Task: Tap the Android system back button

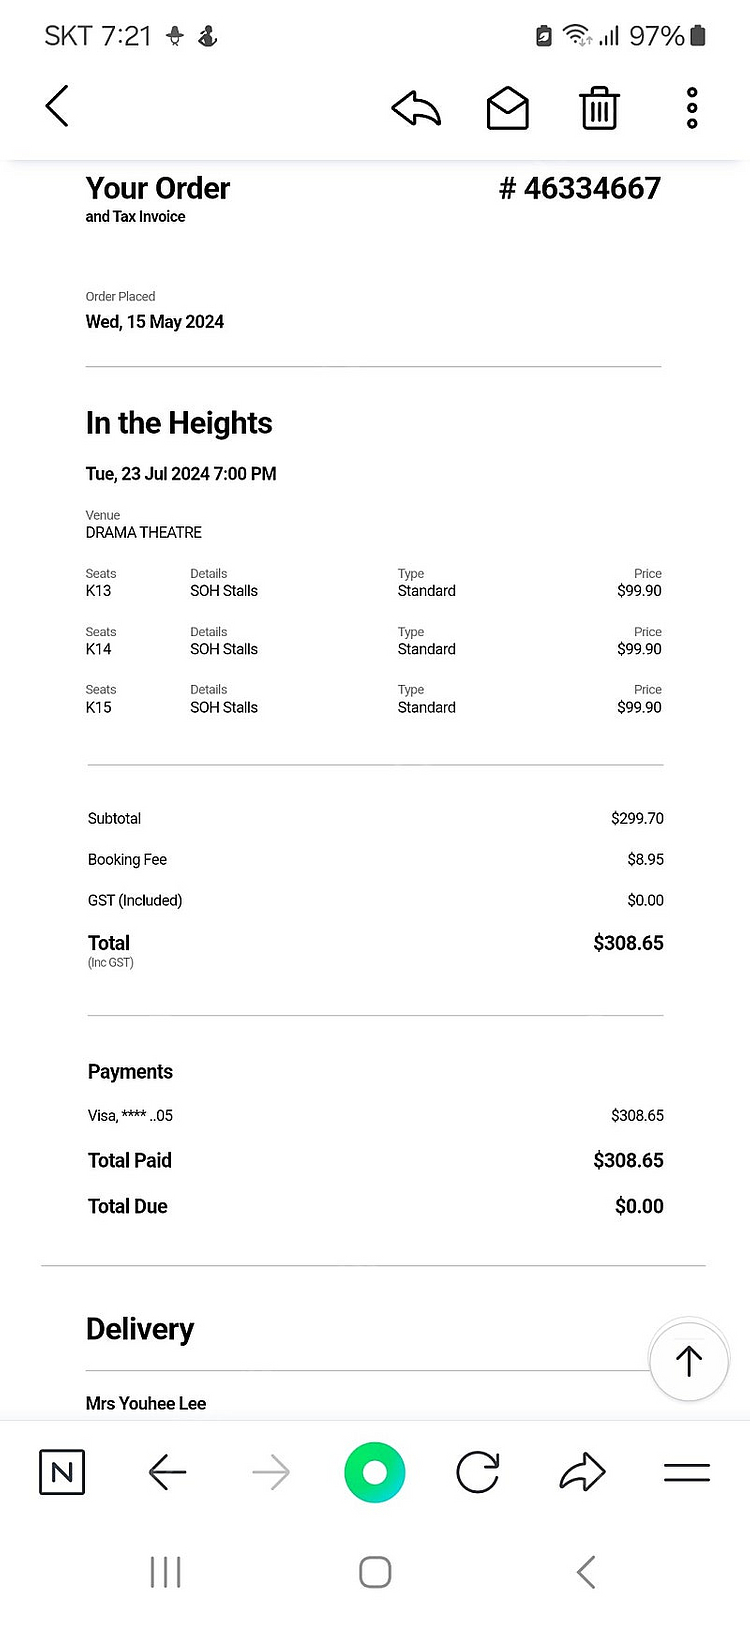Action: point(586,1572)
